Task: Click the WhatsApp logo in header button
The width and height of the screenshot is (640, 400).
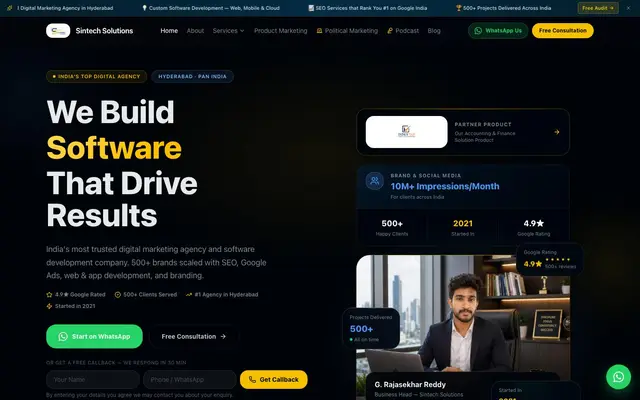Action: pos(478,31)
